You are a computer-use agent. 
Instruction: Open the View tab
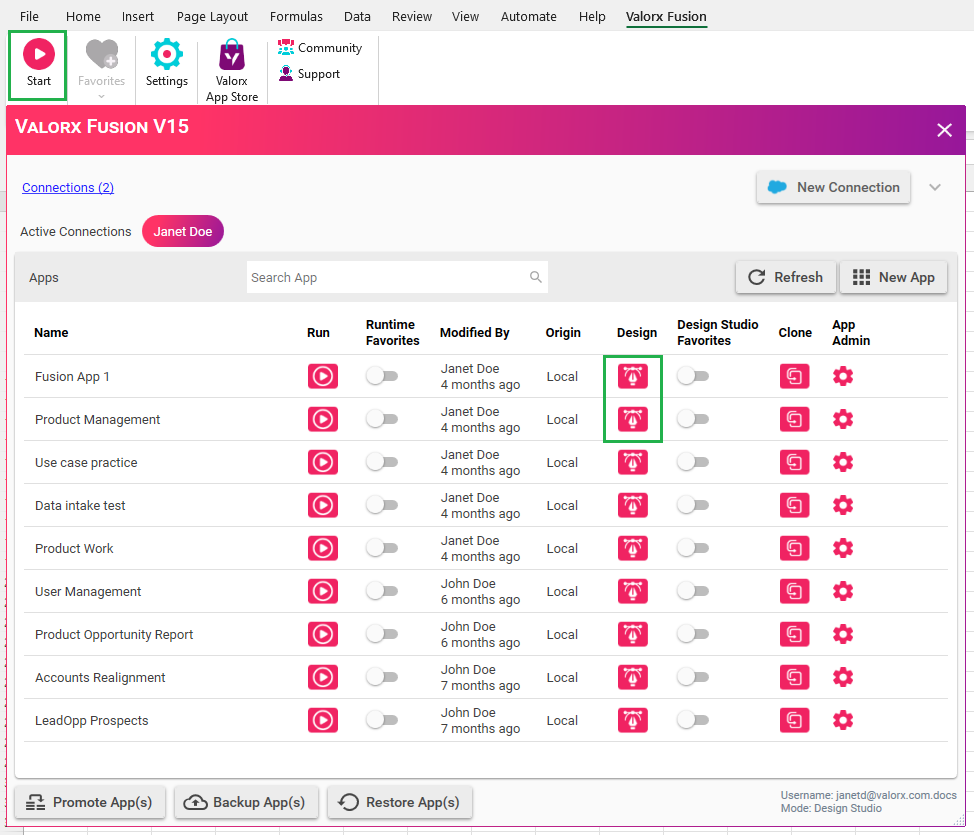(x=465, y=17)
